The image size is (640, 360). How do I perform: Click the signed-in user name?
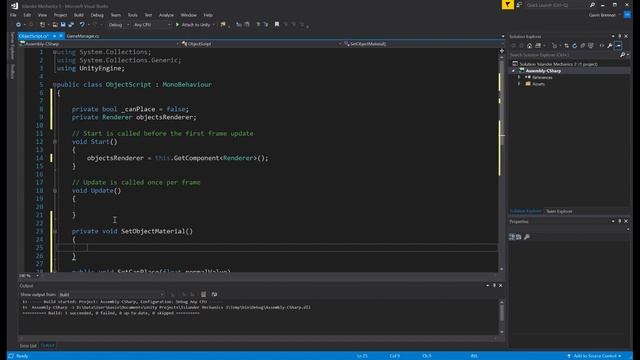(x=602, y=15)
